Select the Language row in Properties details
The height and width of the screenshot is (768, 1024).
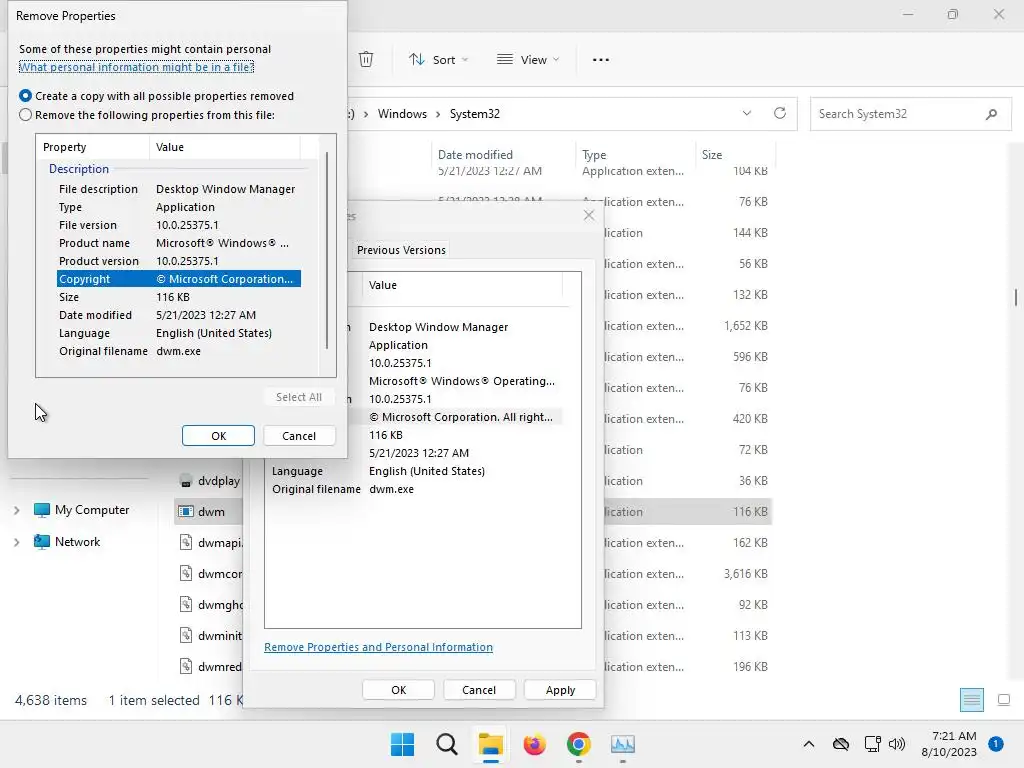click(416, 471)
